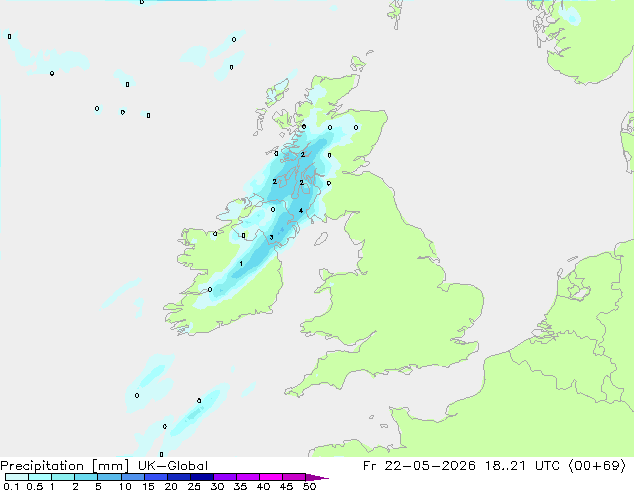Click the '15' legend scale label

(x=148, y=486)
